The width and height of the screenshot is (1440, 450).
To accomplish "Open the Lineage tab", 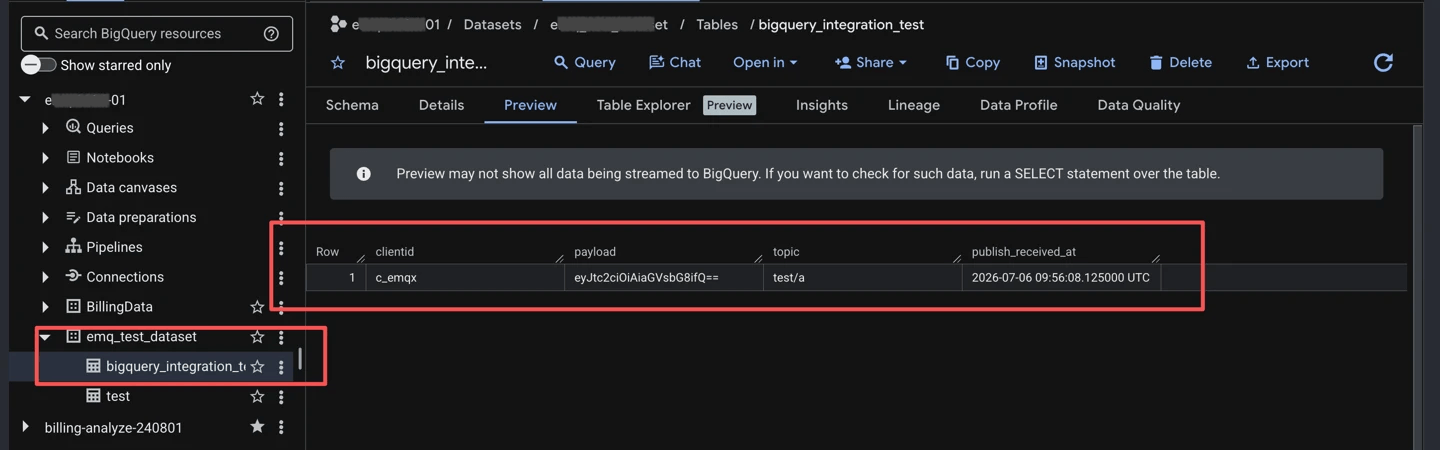I will (914, 105).
